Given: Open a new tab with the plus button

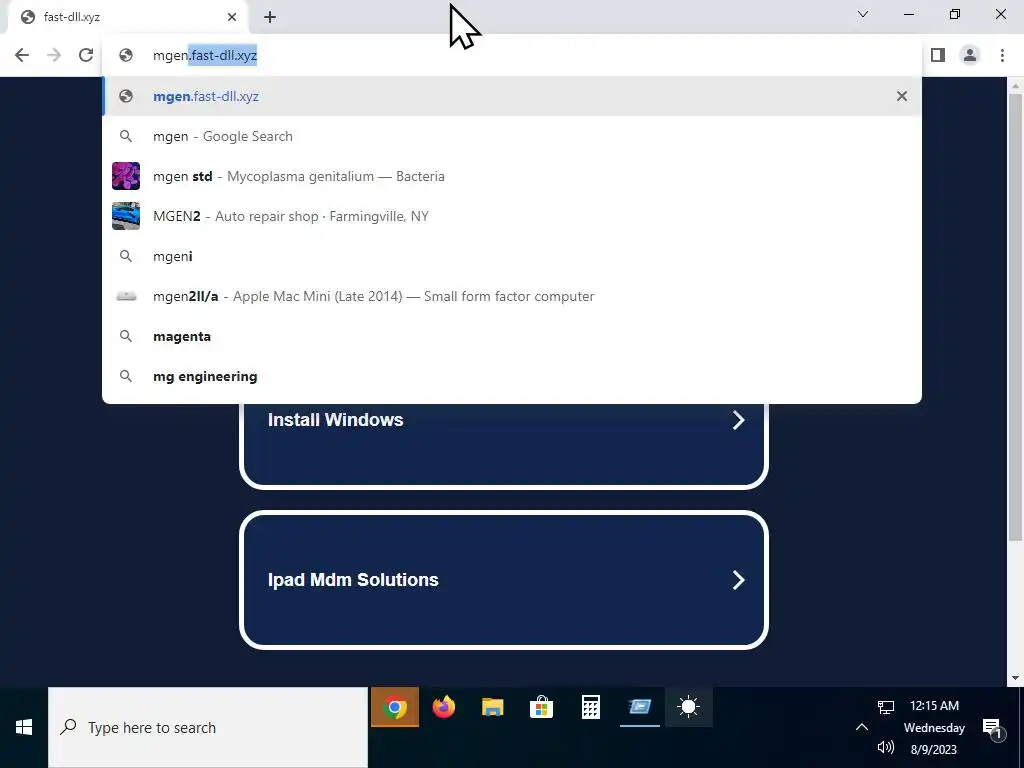Looking at the screenshot, I should [x=270, y=17].
